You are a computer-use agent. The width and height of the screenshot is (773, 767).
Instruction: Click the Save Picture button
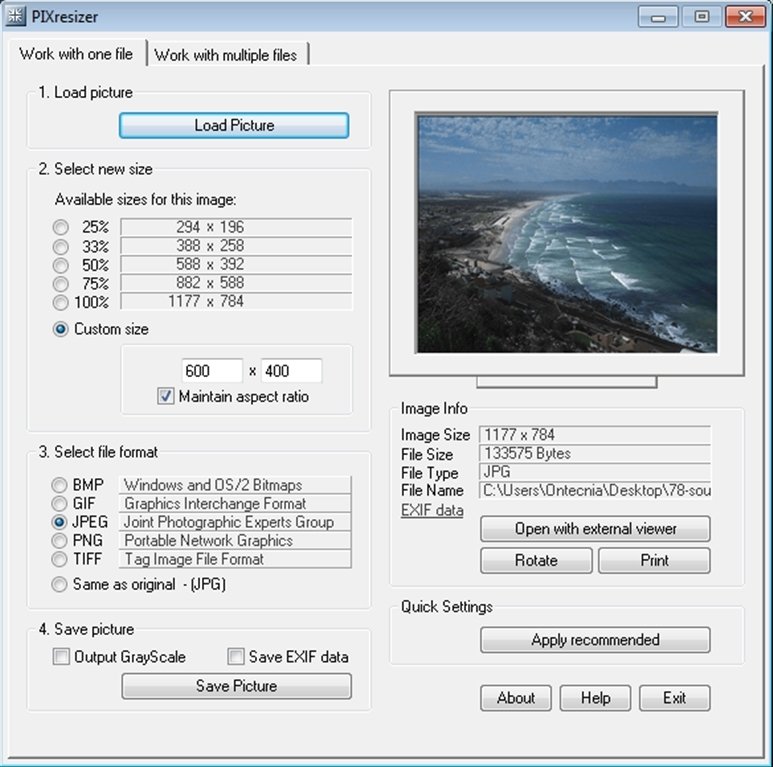point(237,686)
